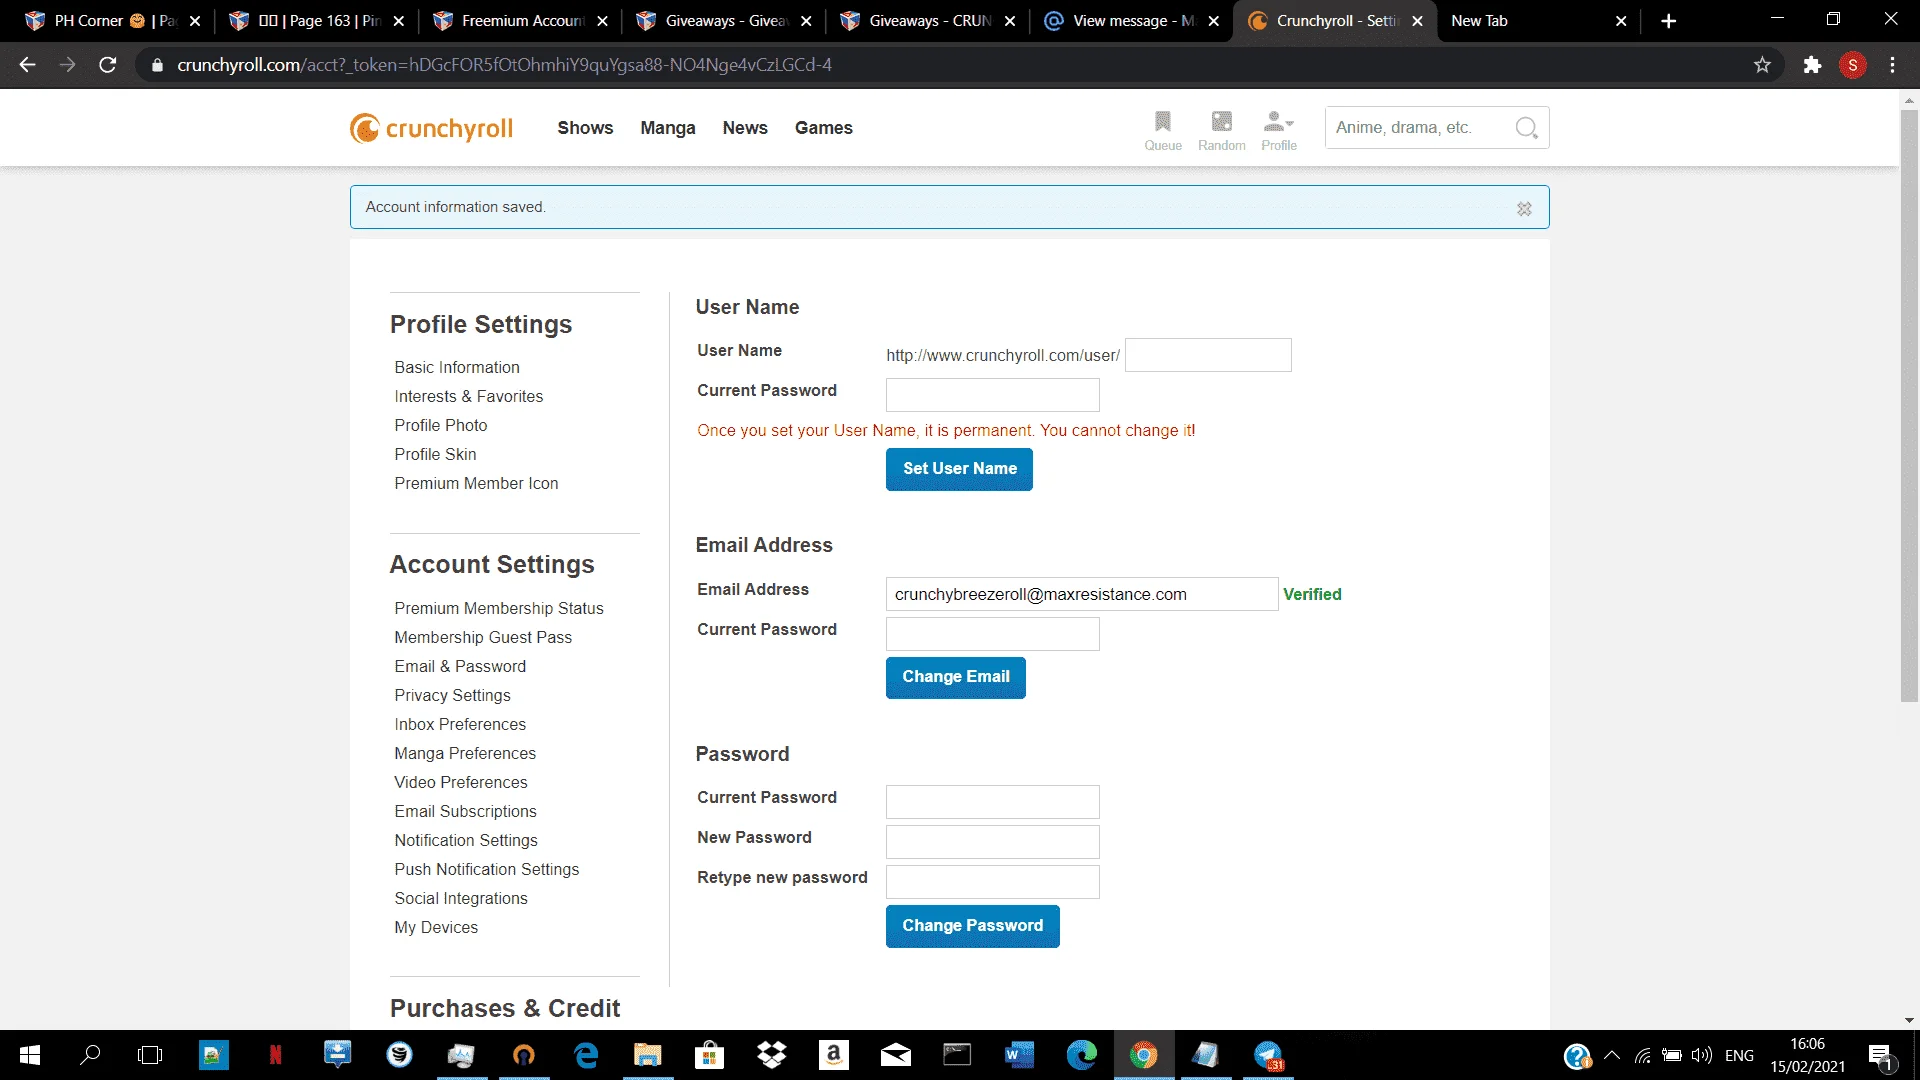This screenshot has width=1920, height=1080.
Task: Open volume control in tray
Action: click(x=1701, y=1055)
